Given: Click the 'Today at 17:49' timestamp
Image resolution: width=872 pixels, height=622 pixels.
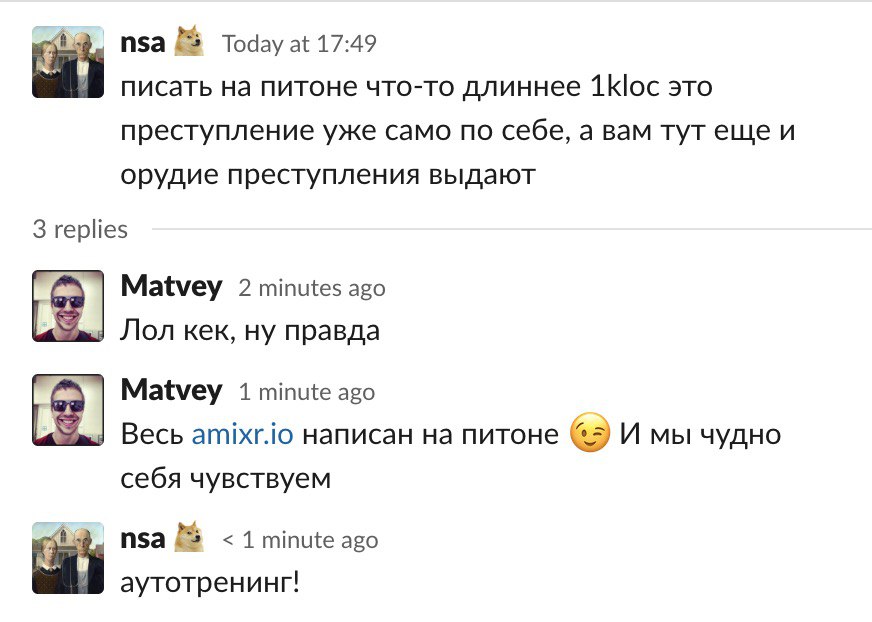Looking at the screenshot, I should [299, 44].
